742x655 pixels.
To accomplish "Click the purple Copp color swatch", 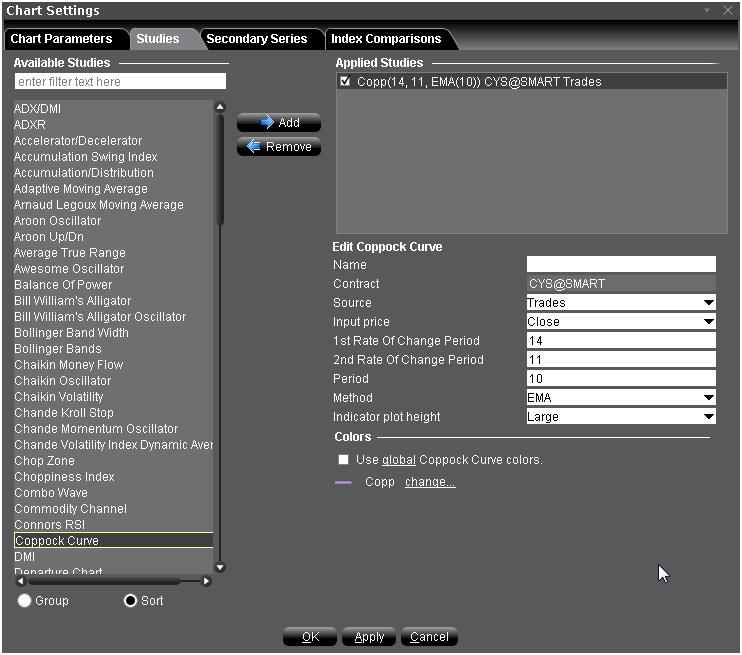I will (344, 482).
